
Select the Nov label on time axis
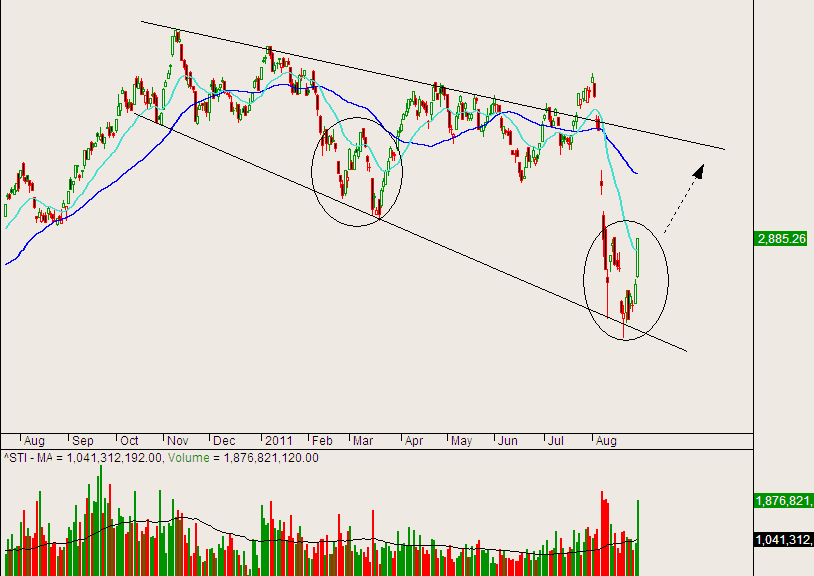[x=178, y=440]
